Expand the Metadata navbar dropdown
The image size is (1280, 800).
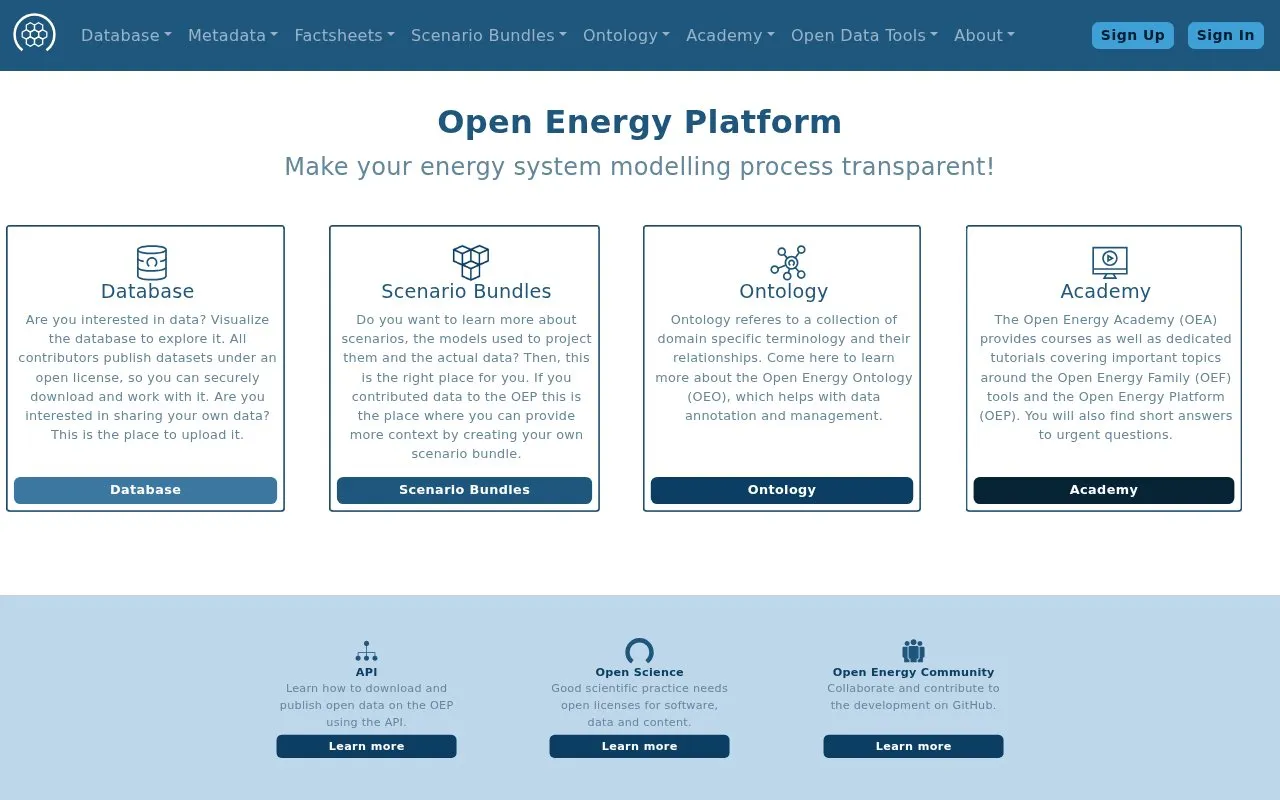(233, 35)
